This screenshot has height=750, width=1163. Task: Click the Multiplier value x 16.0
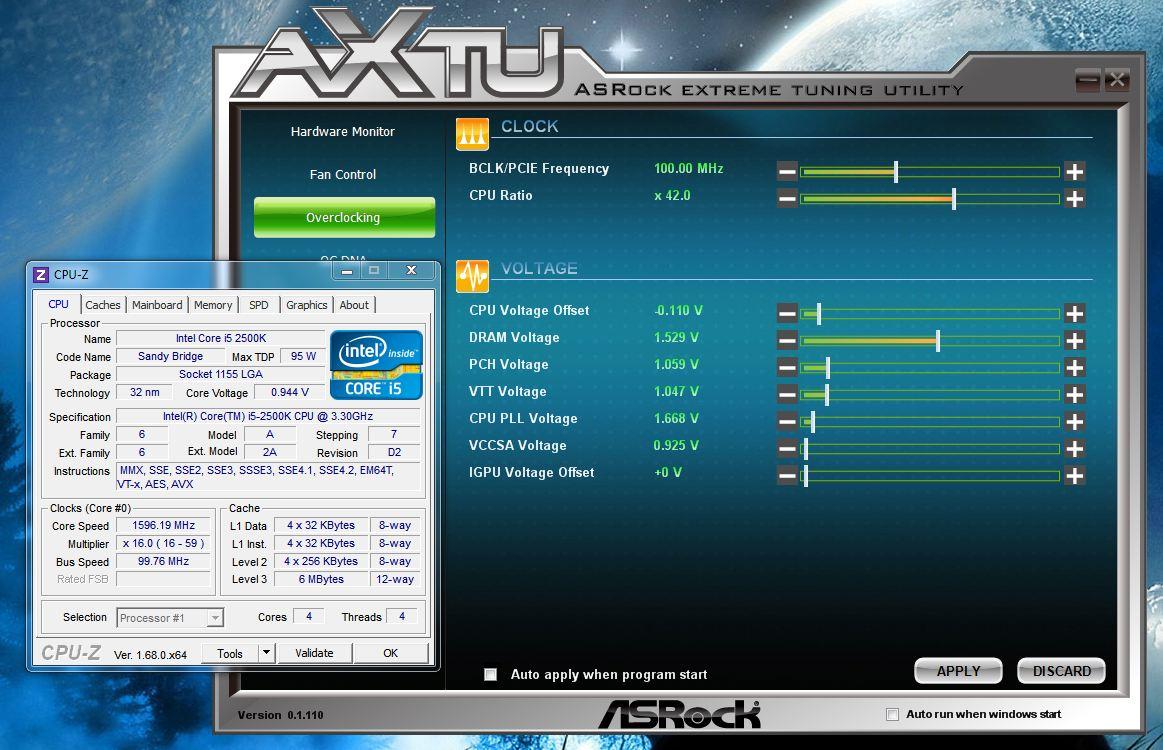tap(164, 543)
